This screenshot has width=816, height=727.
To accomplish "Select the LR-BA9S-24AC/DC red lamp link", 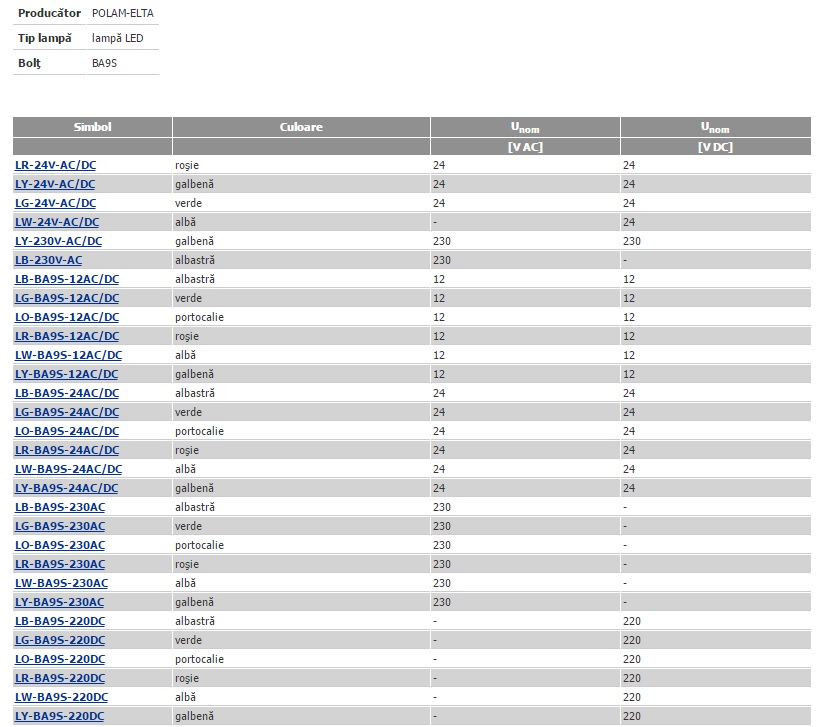I will pos(67,450).
